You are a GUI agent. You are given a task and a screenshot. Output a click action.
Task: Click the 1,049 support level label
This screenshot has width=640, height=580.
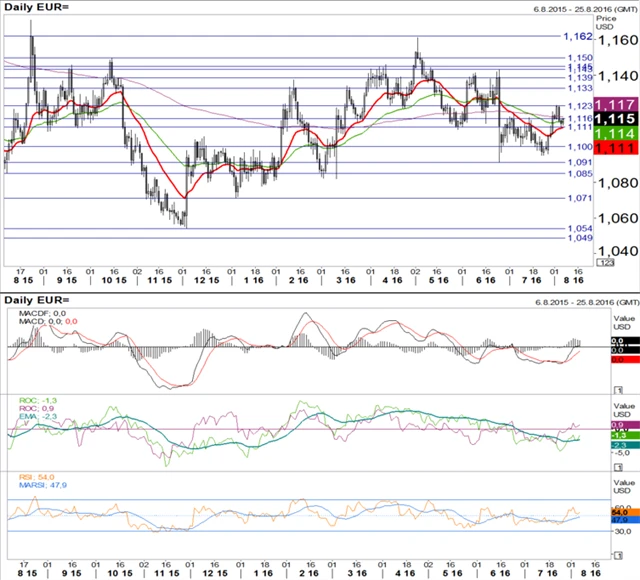[578, 238]
